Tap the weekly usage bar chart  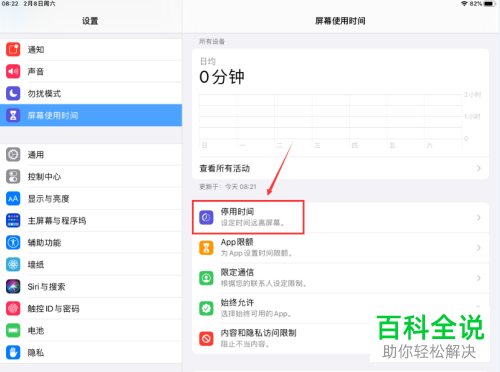(340, 122)
